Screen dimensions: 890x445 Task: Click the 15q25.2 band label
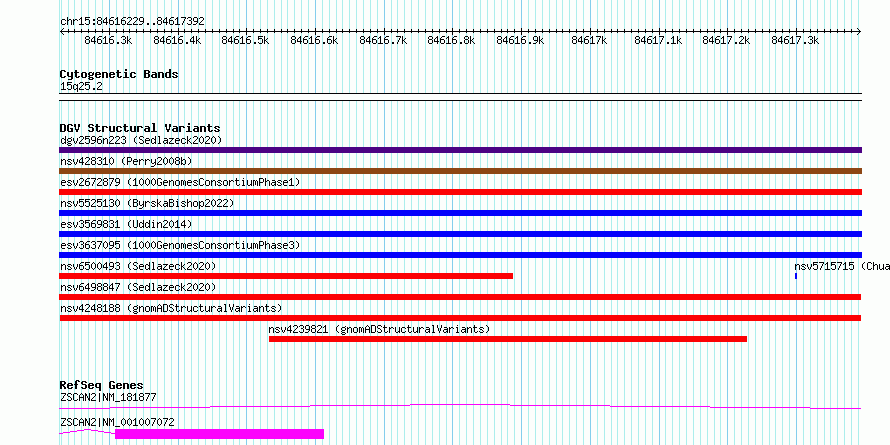point(81,87)
